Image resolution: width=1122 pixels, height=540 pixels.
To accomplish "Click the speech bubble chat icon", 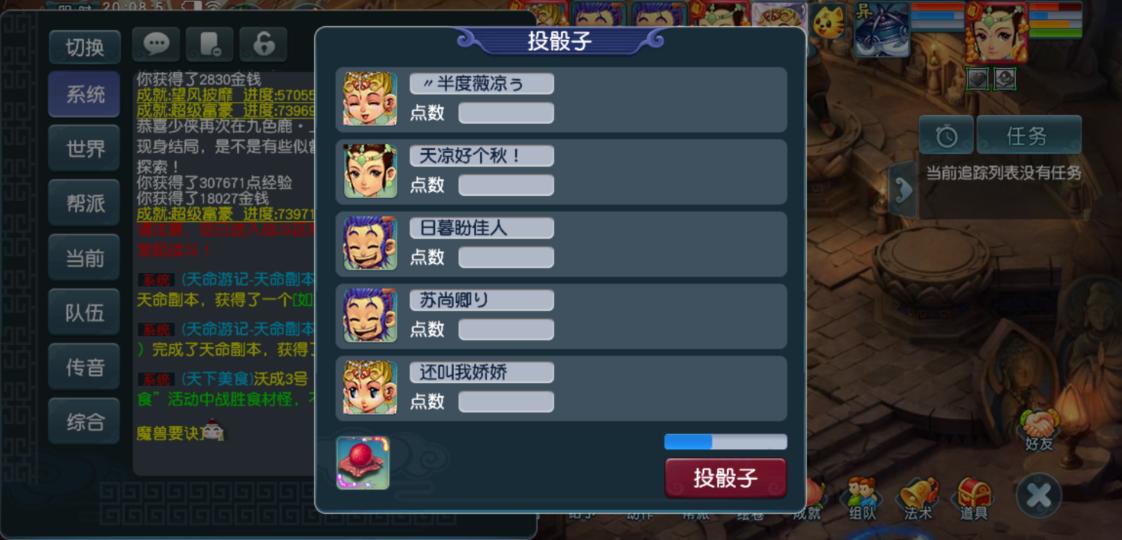I will coord(156,44).
